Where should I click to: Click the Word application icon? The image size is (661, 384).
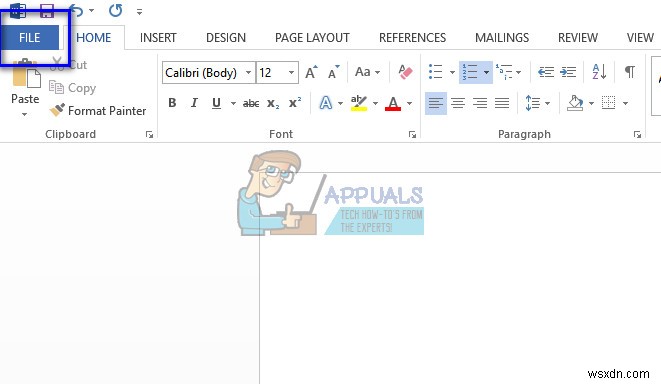pyautogui.click(x=18, y=11)
